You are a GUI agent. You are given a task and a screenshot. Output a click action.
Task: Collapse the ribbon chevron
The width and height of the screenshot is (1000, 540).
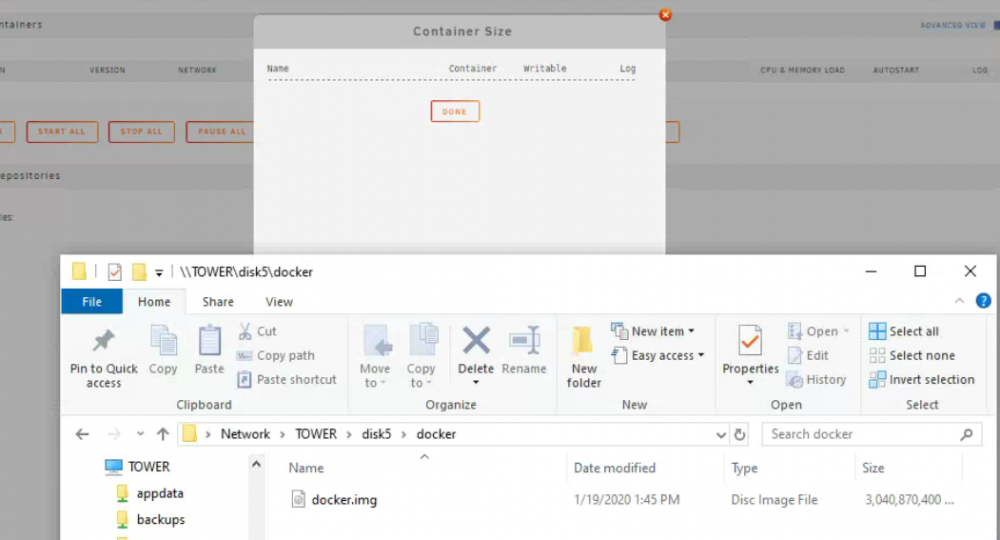pos(959,301)
